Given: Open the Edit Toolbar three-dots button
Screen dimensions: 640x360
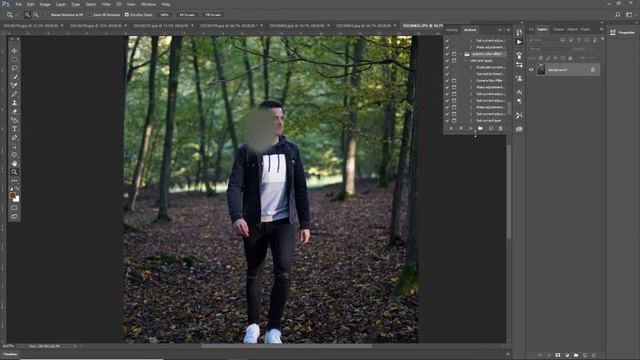Looking at the screenshot, I should pos(14,180).
